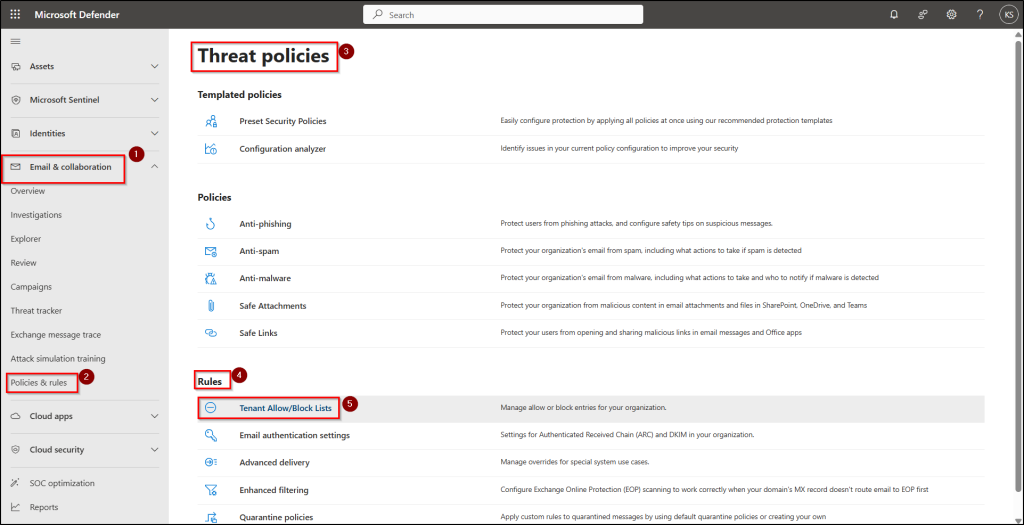Click the Enhanced filtering funnel icon
Image resolution: width=1024 pixels, height=525 pixels.
coord(211,490)
